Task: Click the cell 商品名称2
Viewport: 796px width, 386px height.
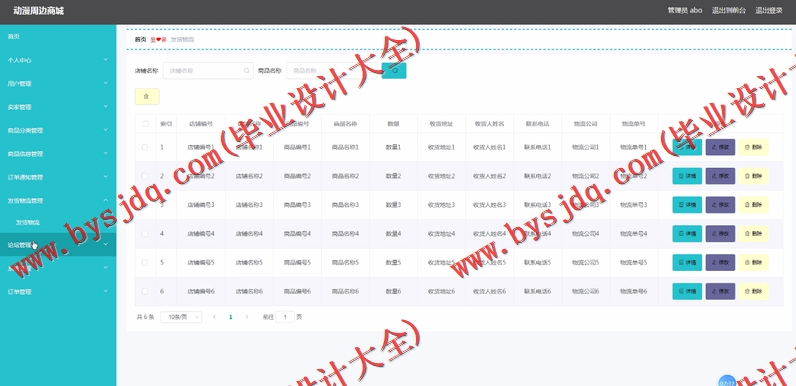Action: [x=345, y=176]
